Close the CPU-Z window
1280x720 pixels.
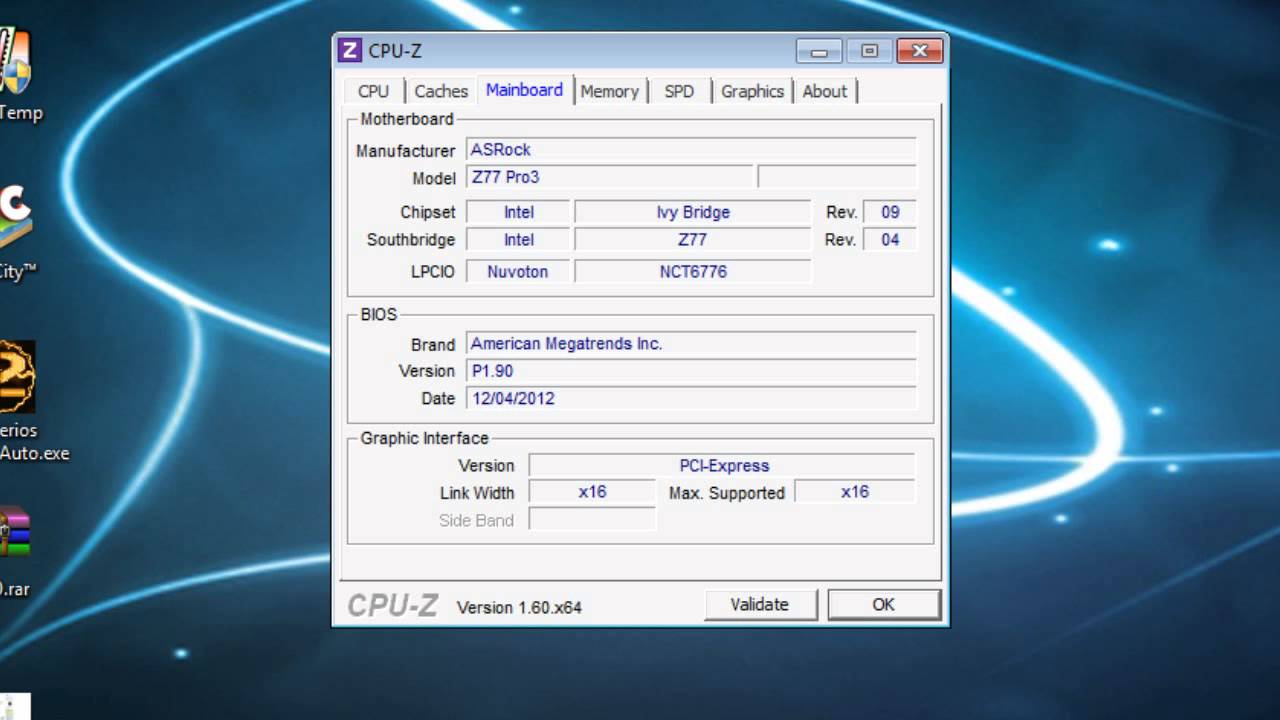(920, 51)
